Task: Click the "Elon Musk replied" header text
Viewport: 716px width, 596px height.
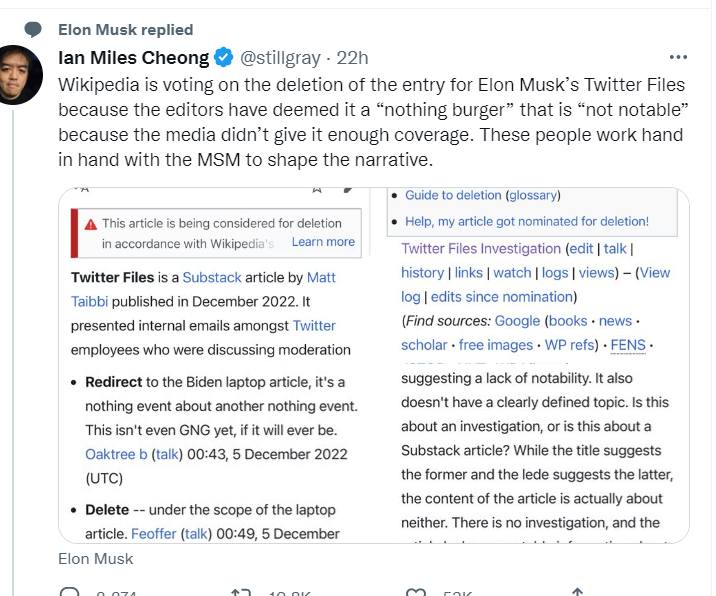Action: click(126, 30)
